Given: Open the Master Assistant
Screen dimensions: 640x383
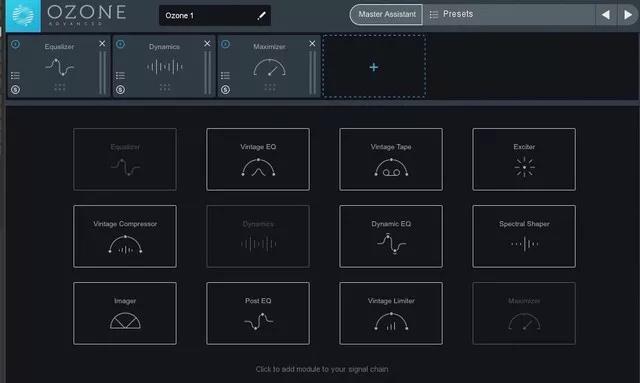Looking at the screenshot, I should pyautogui.click(x=386, y=14).
